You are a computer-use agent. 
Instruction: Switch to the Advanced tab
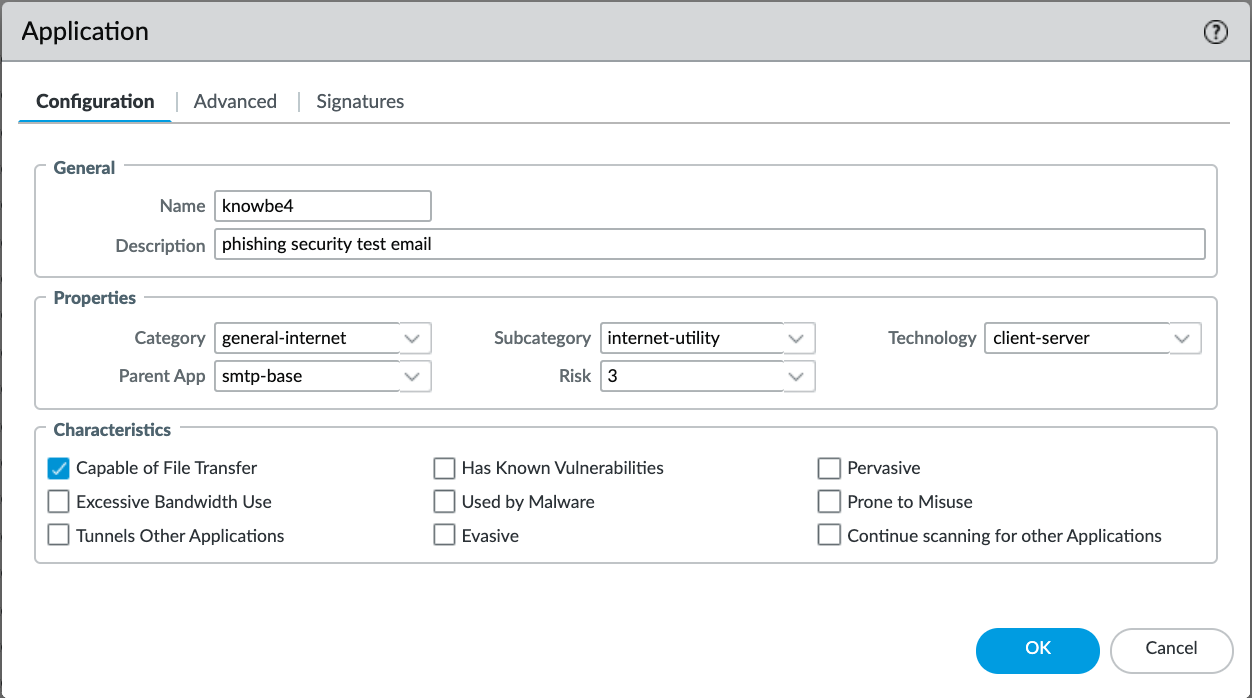(x=235, y=101)
